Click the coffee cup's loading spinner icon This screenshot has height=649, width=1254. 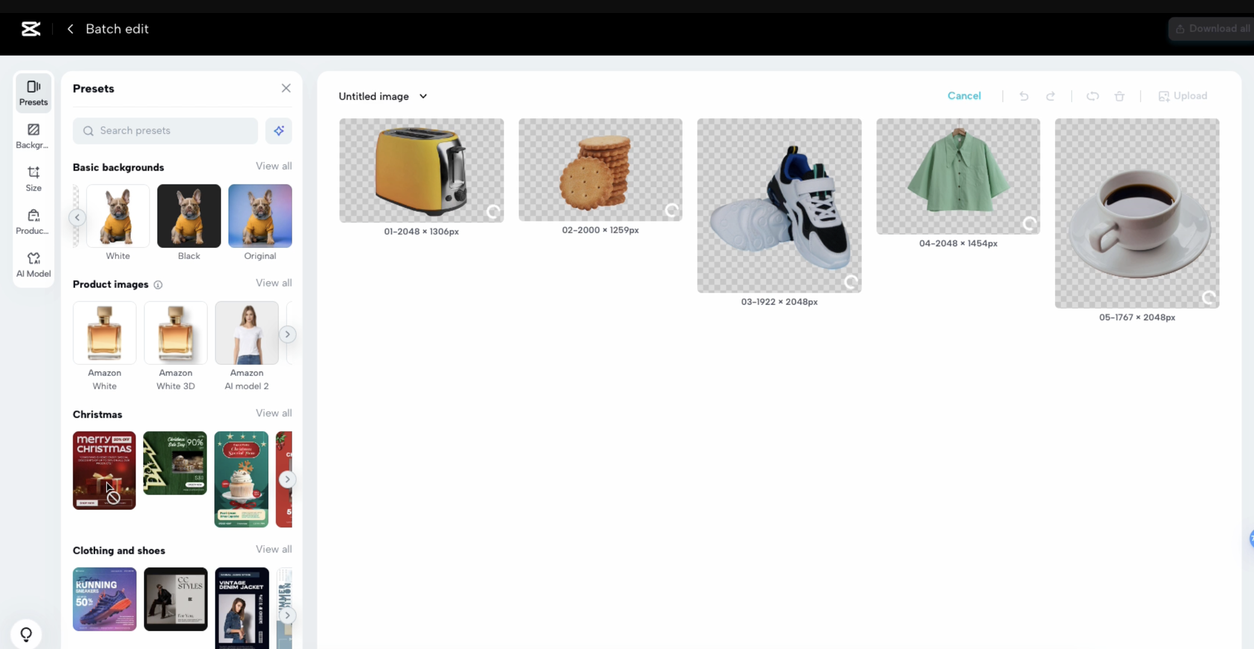pos(1209,298)
